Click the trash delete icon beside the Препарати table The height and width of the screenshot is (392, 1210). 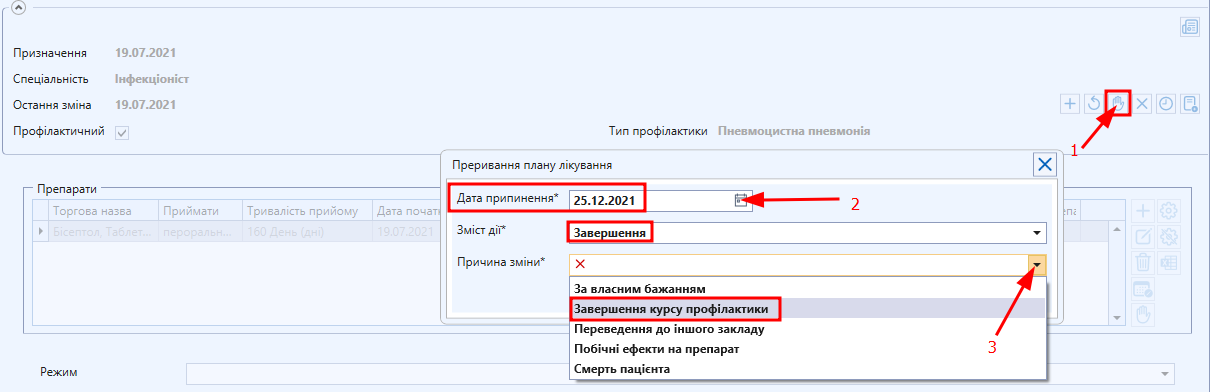pyautogui.click(x=1143, y=263)
